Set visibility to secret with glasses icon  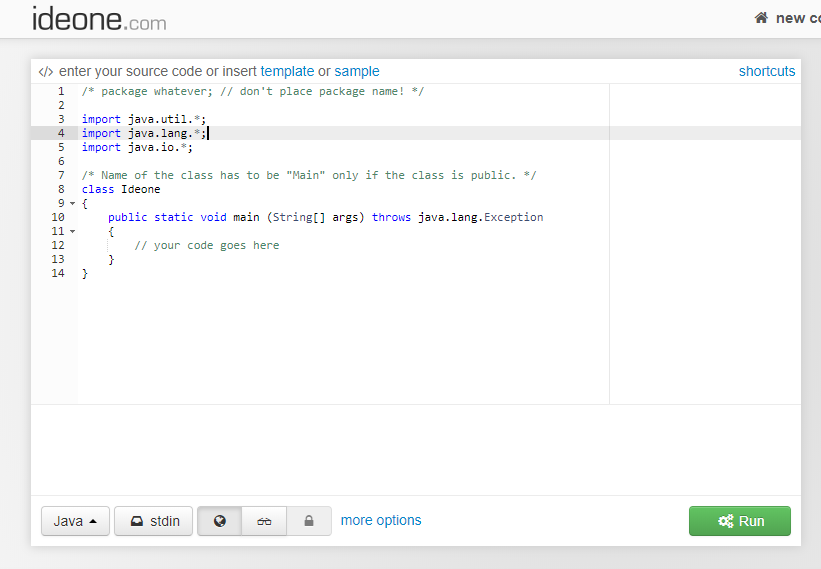(x=264, y=521)
